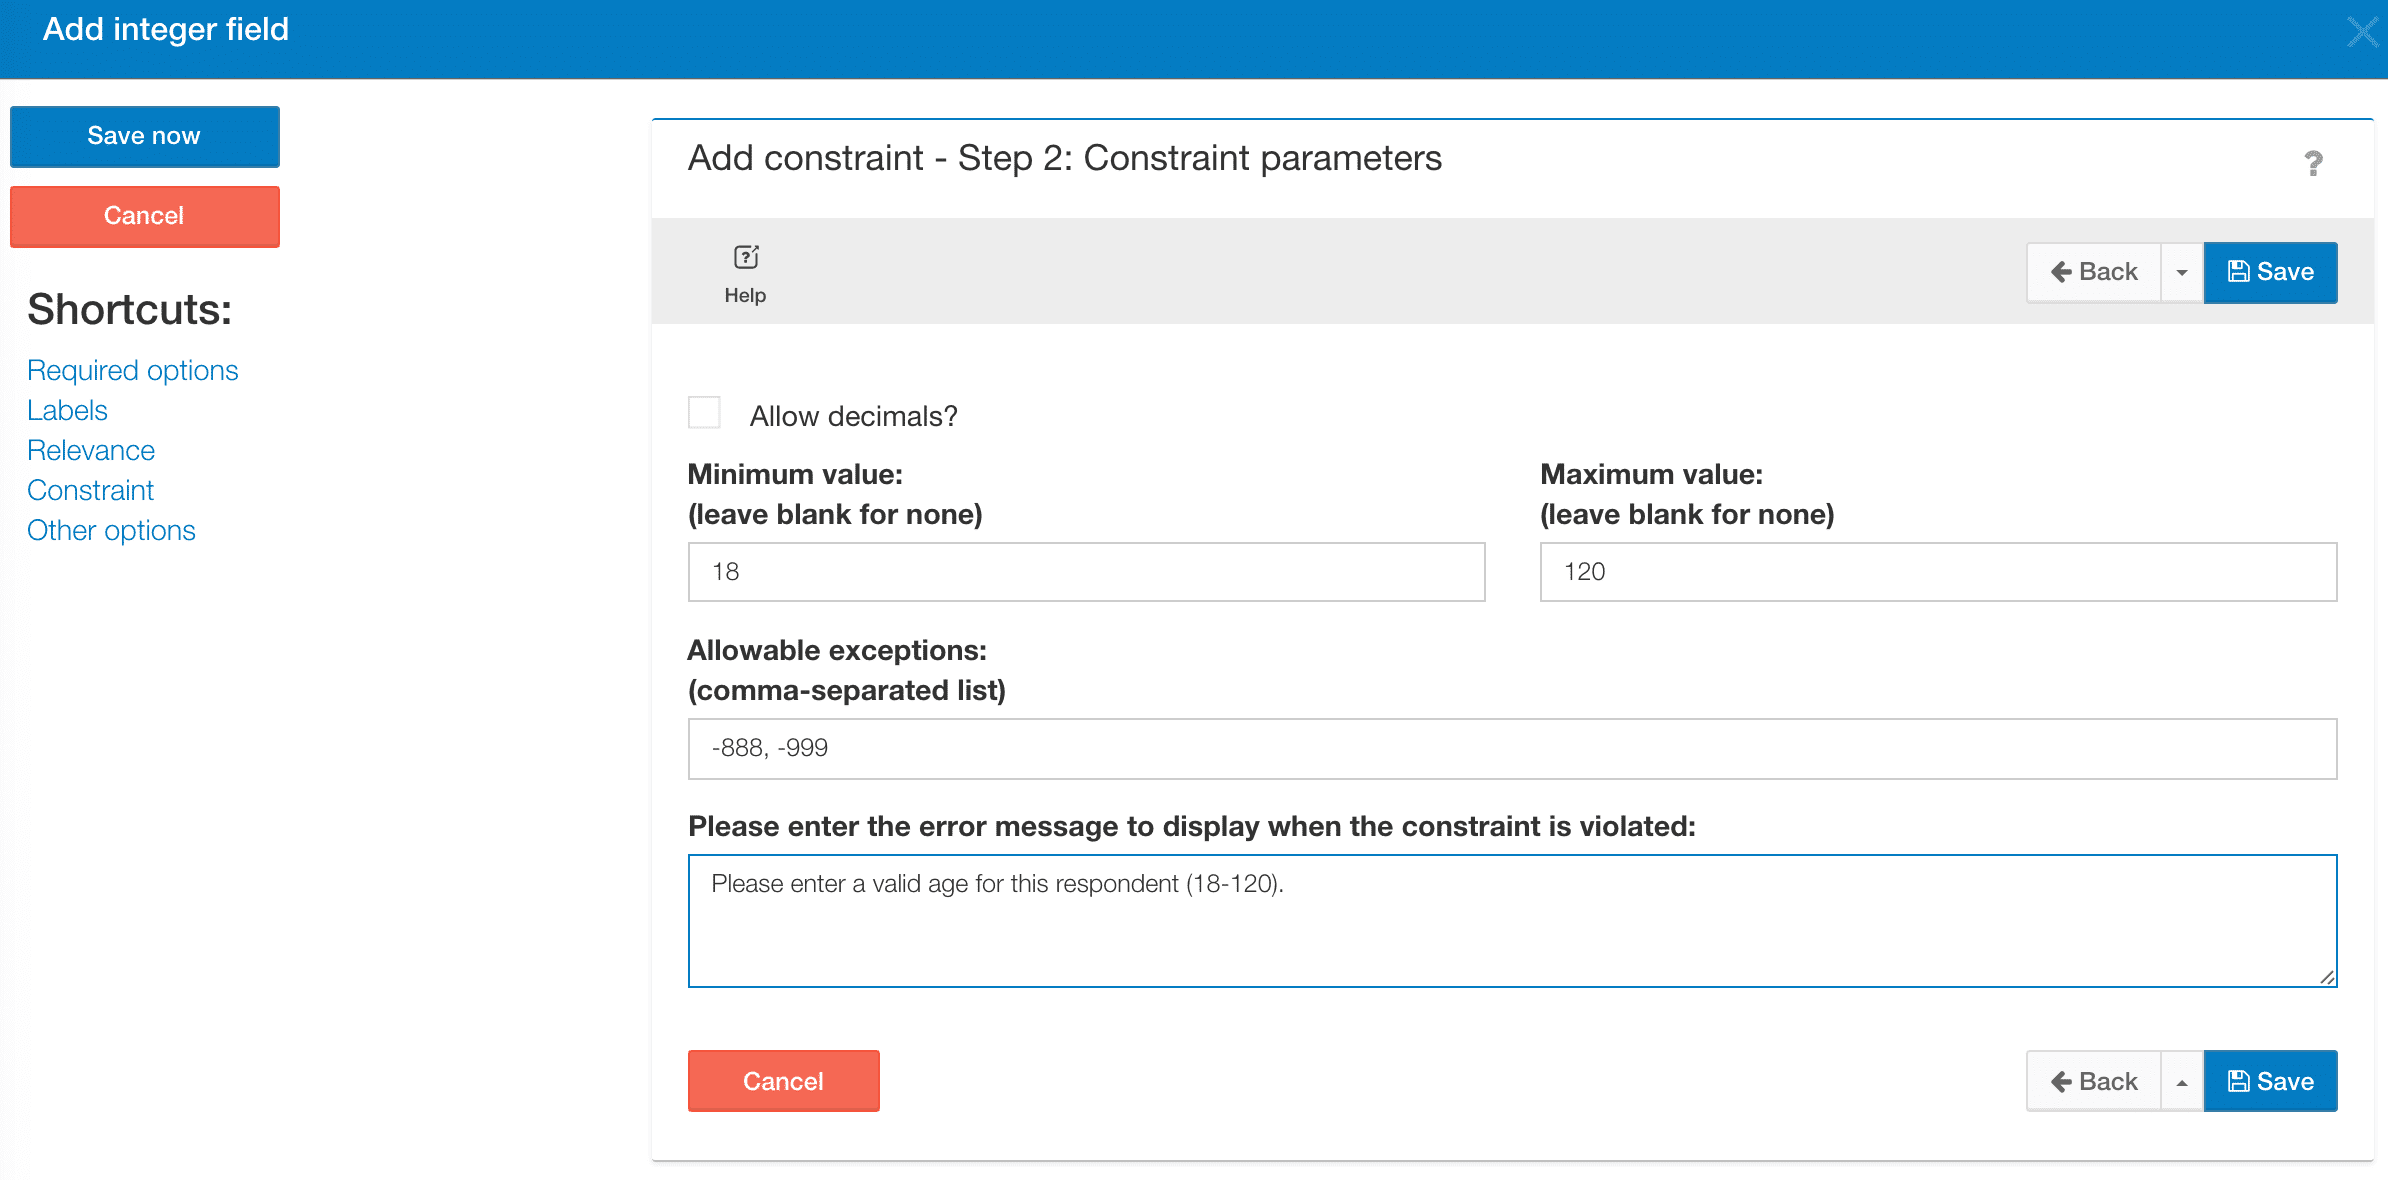Select the Constraint shortcut link
This screenshot has width=2388, height=1180.
(x=90, y=490)
